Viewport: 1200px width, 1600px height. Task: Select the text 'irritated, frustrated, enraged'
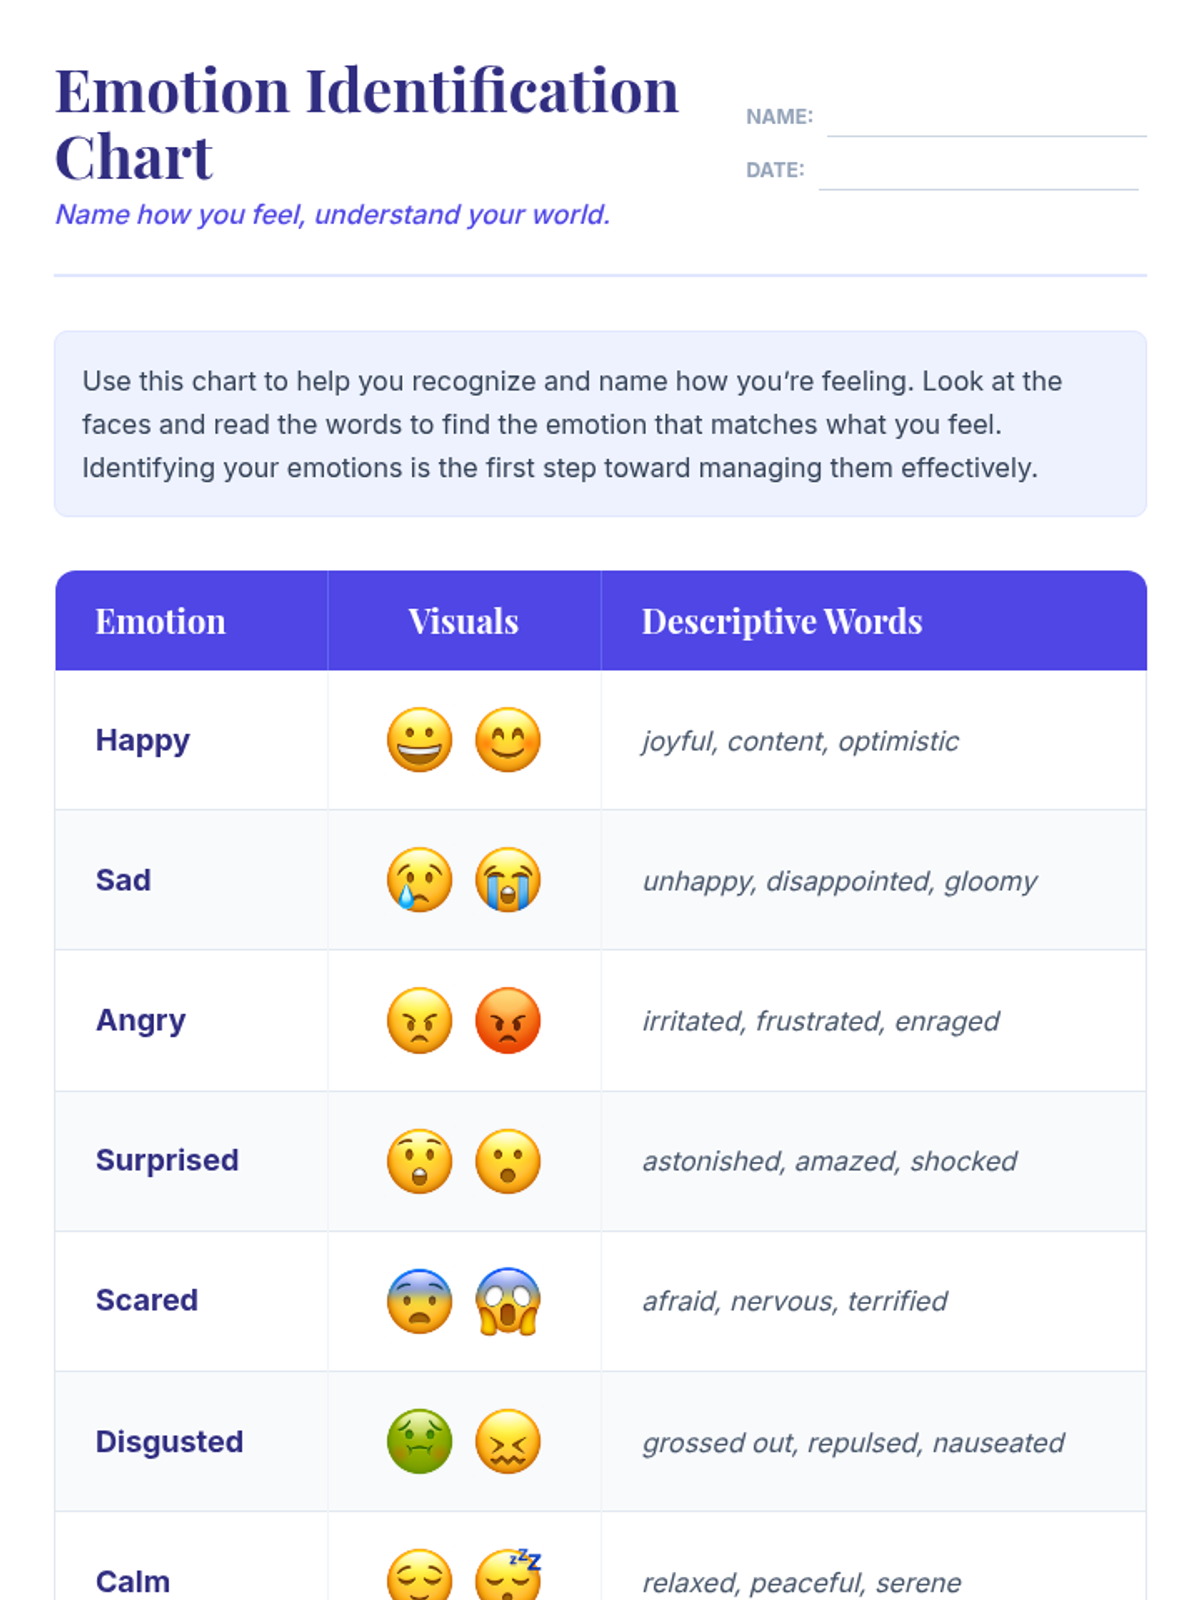click(820, 1021)
